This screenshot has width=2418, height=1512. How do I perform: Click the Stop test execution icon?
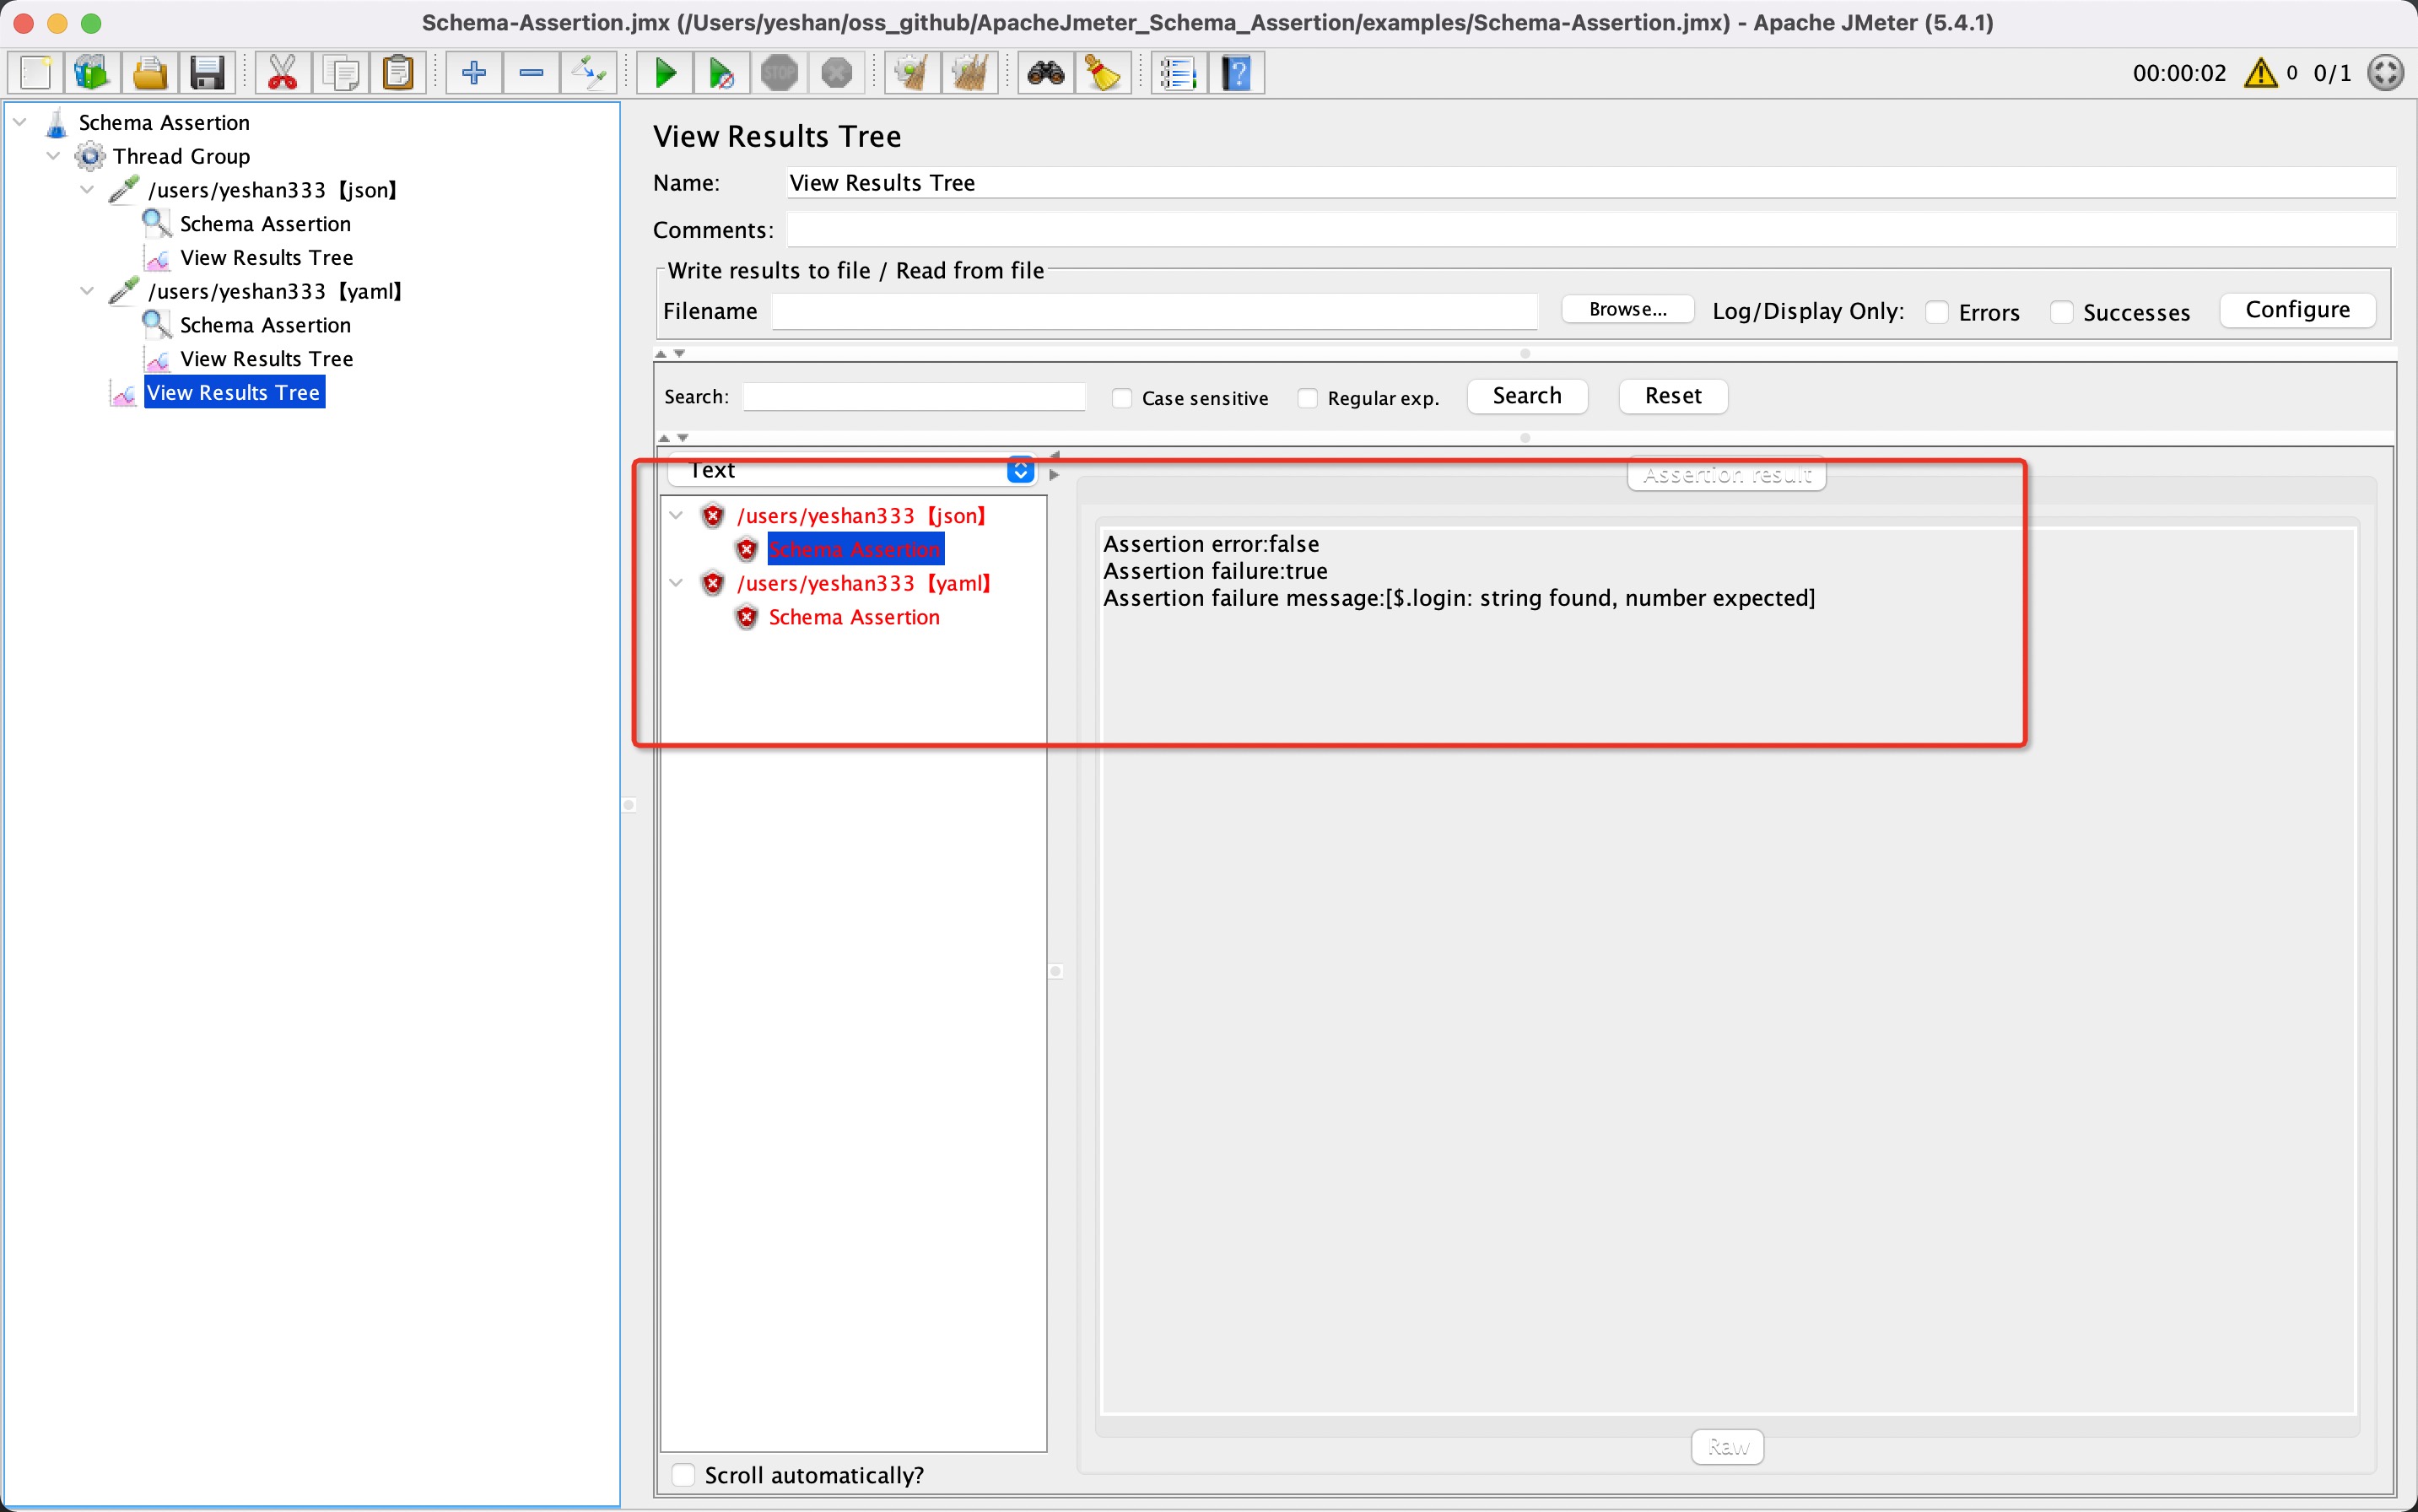tap(780, 70)
